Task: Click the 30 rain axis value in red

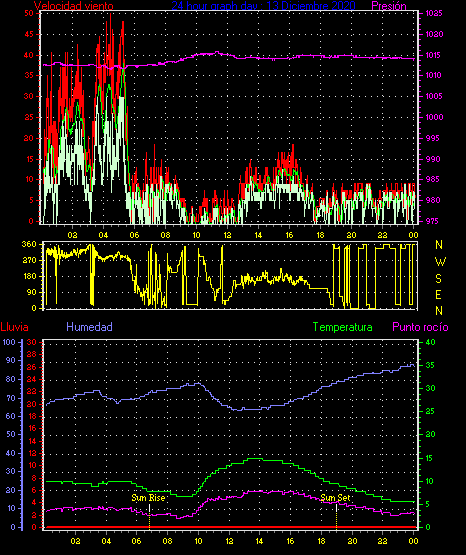Action: (32, 342)
